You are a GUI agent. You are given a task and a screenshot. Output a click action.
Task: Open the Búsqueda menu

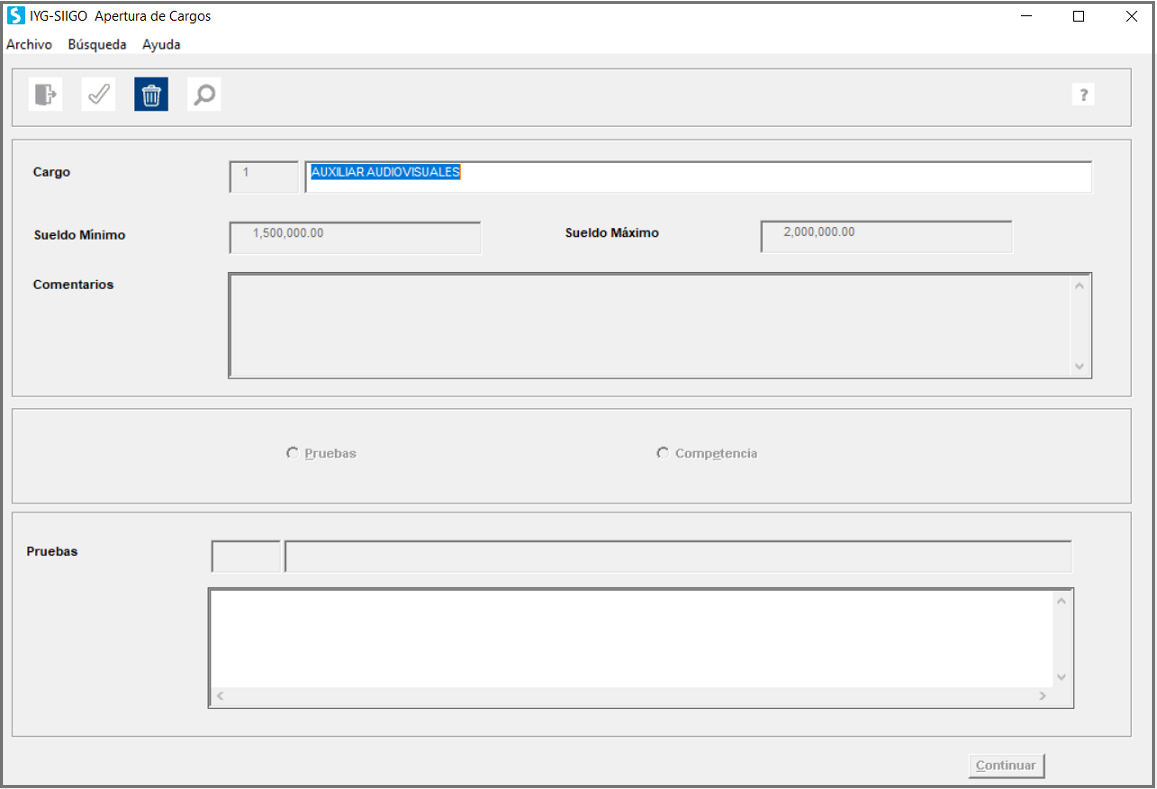pyautogui.click(x=97, y=44)
